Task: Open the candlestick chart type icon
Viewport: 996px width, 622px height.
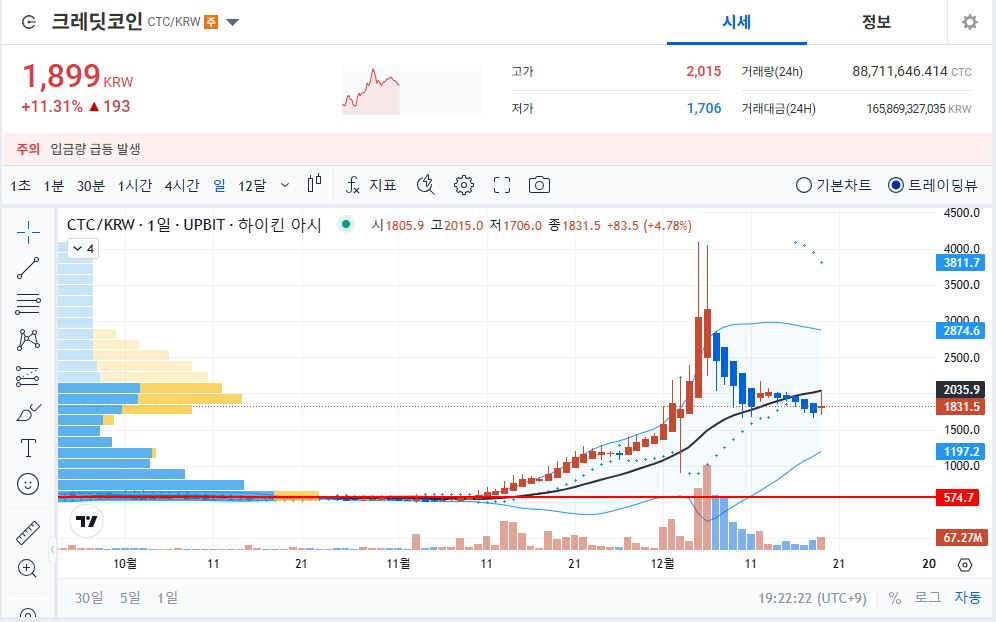Action: [x=314, y=184]
